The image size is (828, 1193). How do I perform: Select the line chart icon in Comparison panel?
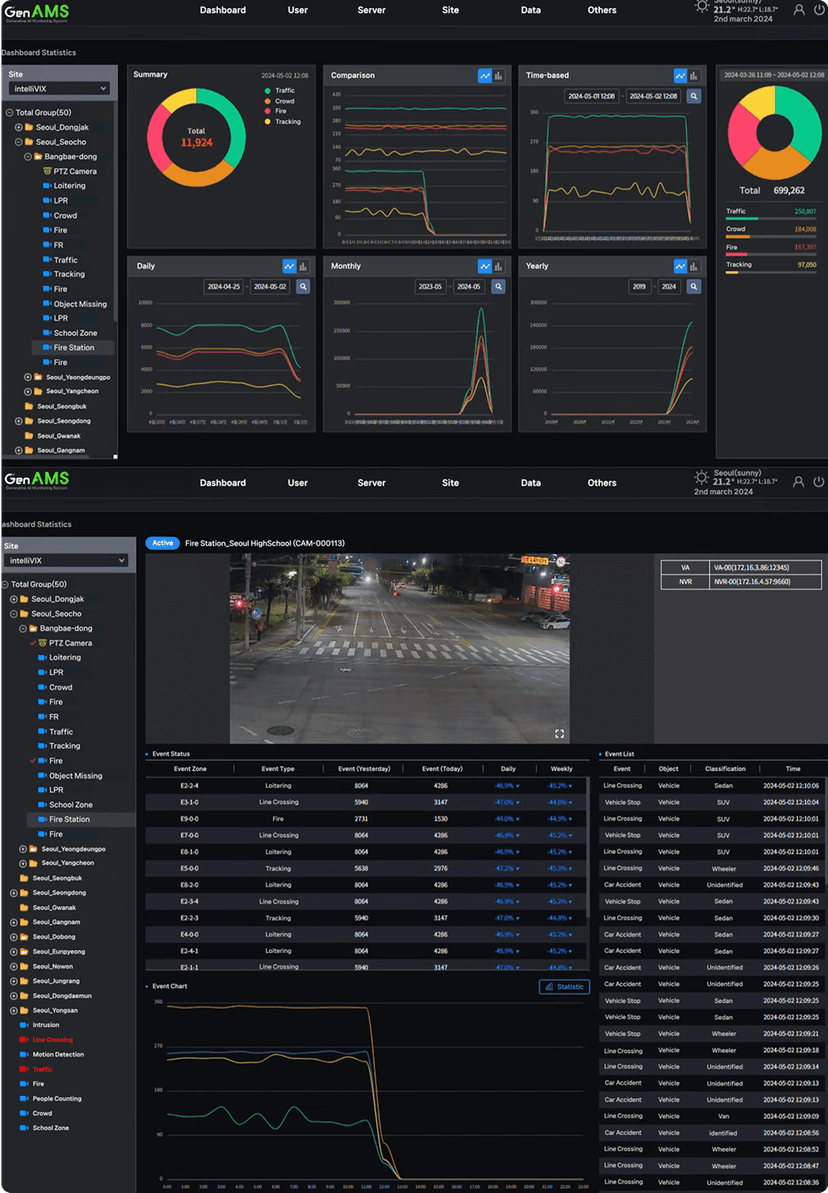485,75
